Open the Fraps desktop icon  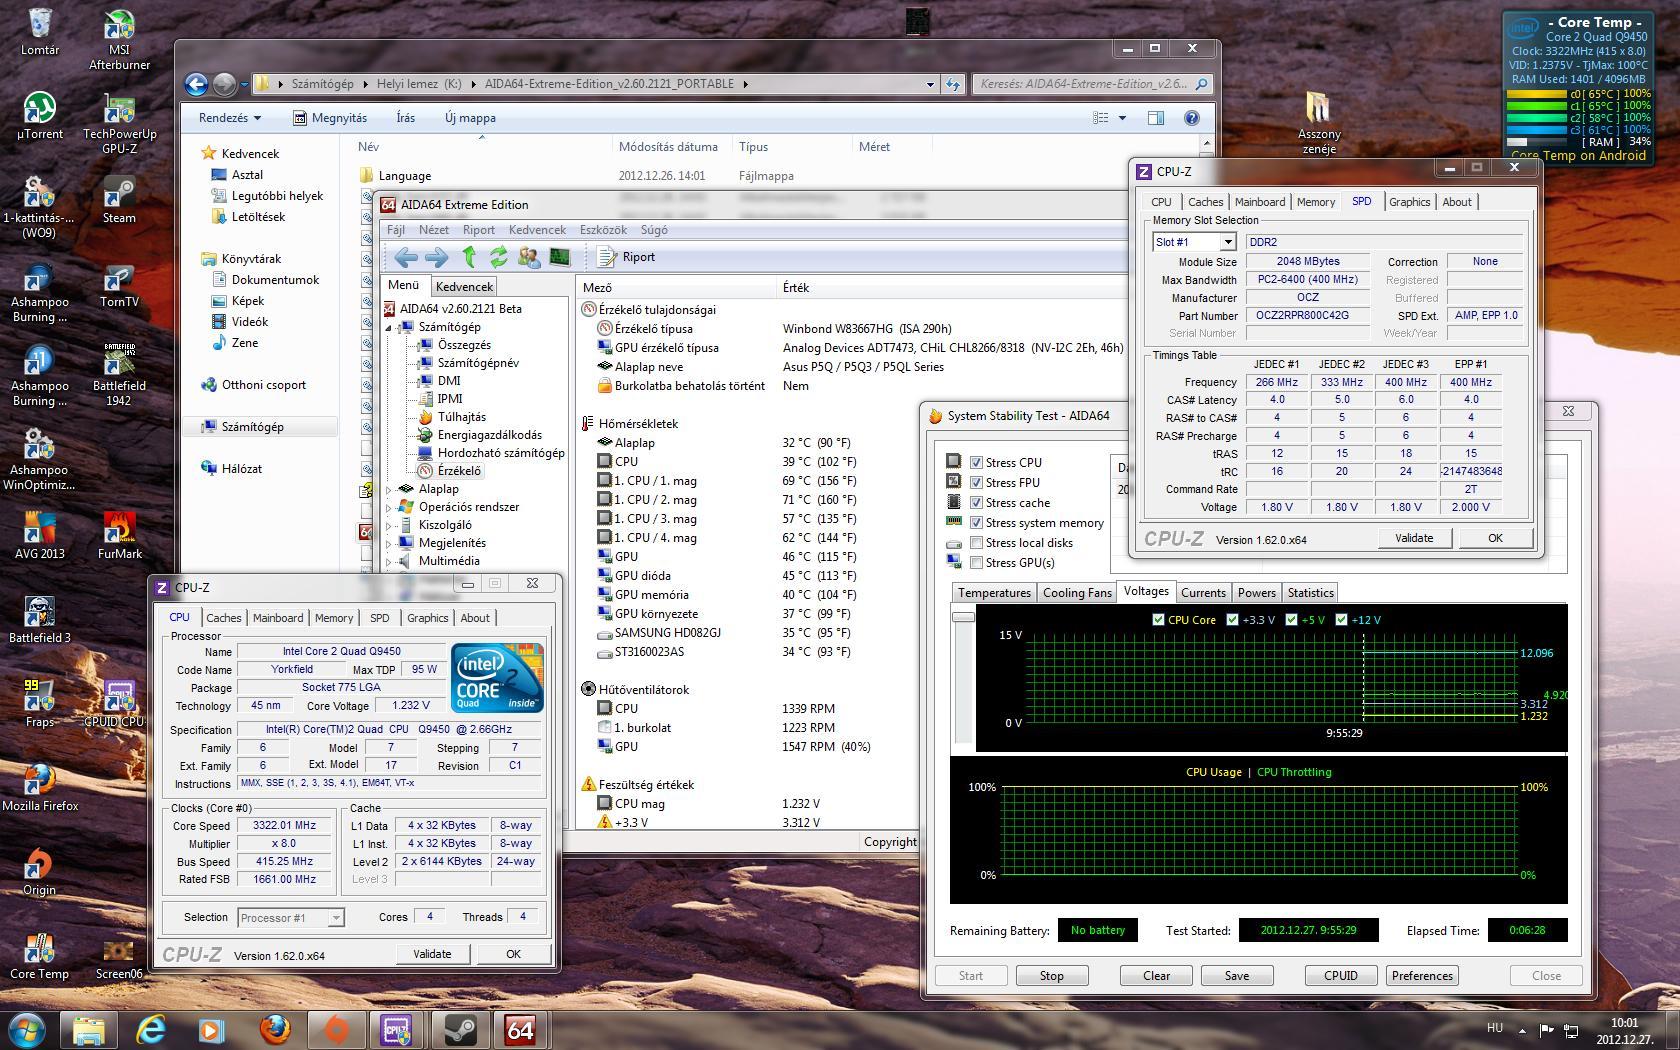pyautogui.click(x=40, y=704)
